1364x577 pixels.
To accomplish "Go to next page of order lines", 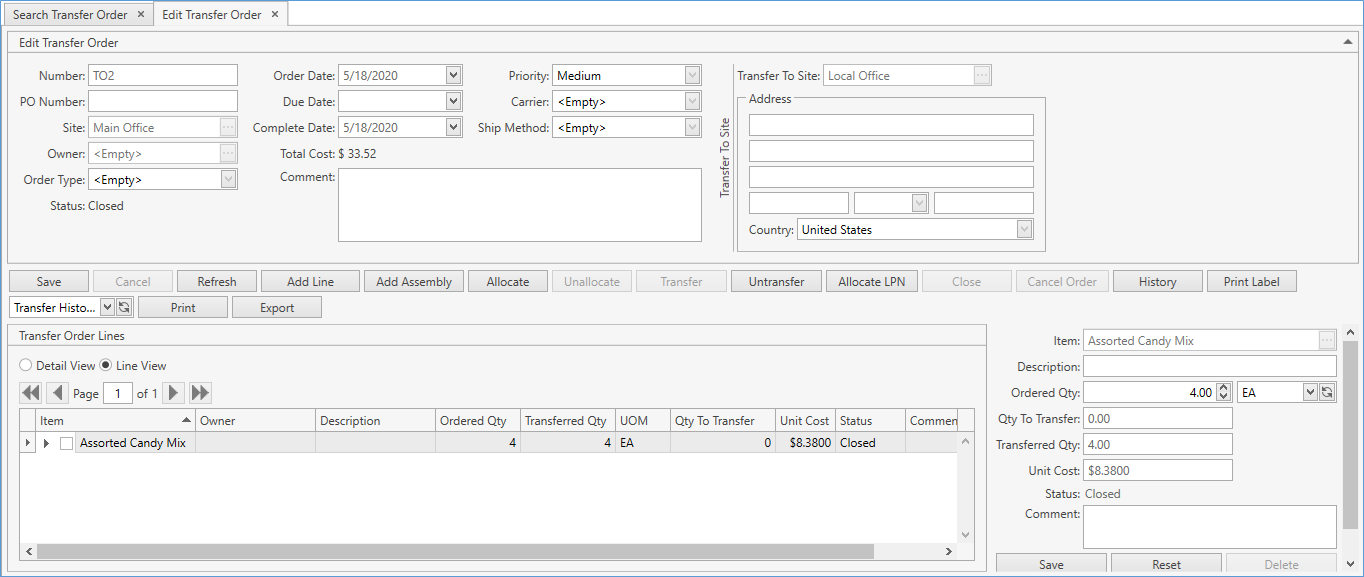I will [174, 393].
